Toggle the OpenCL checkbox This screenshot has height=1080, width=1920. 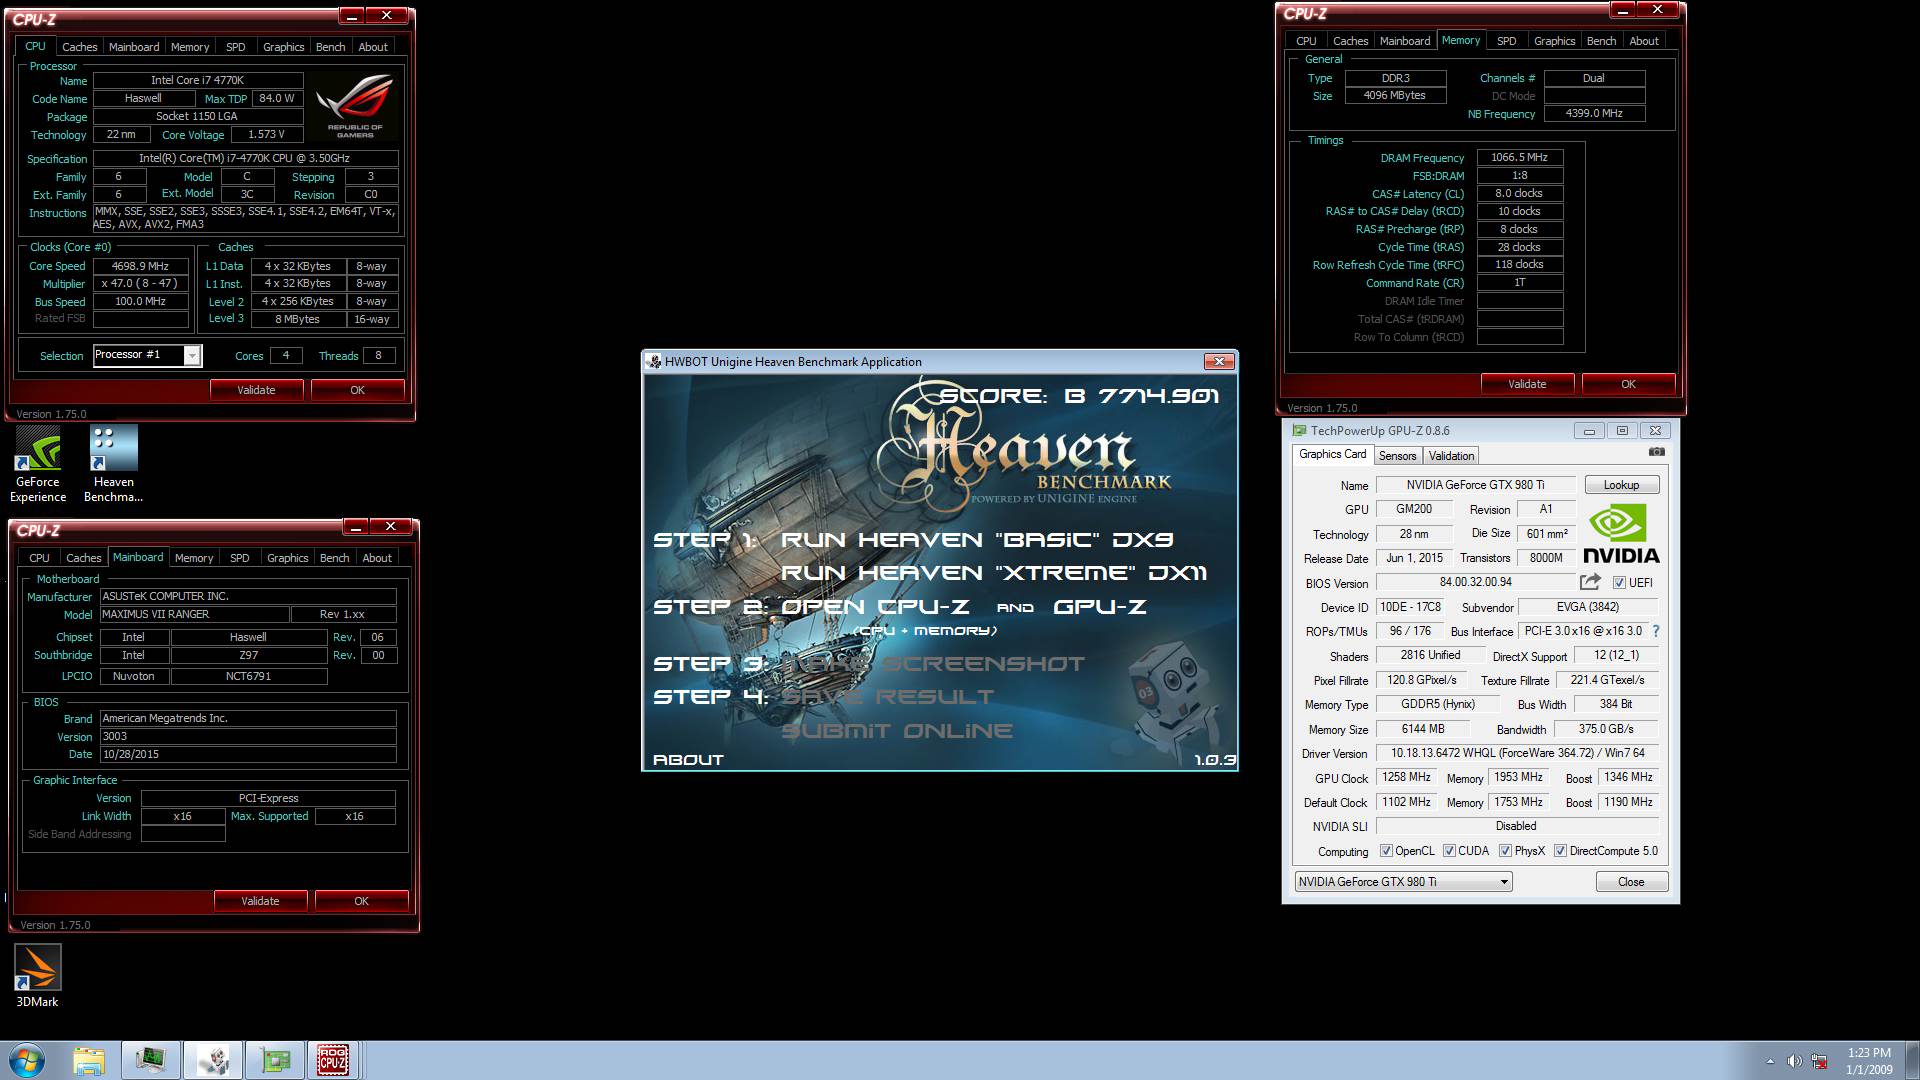pyautogui.click(x=1386, y=851)
